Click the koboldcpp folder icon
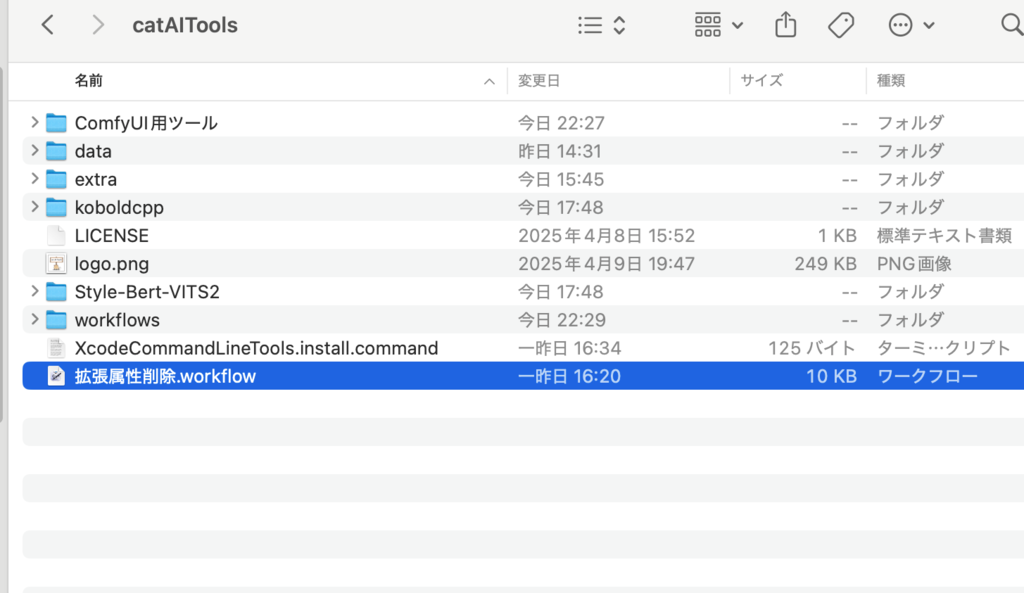 [56, 207]
